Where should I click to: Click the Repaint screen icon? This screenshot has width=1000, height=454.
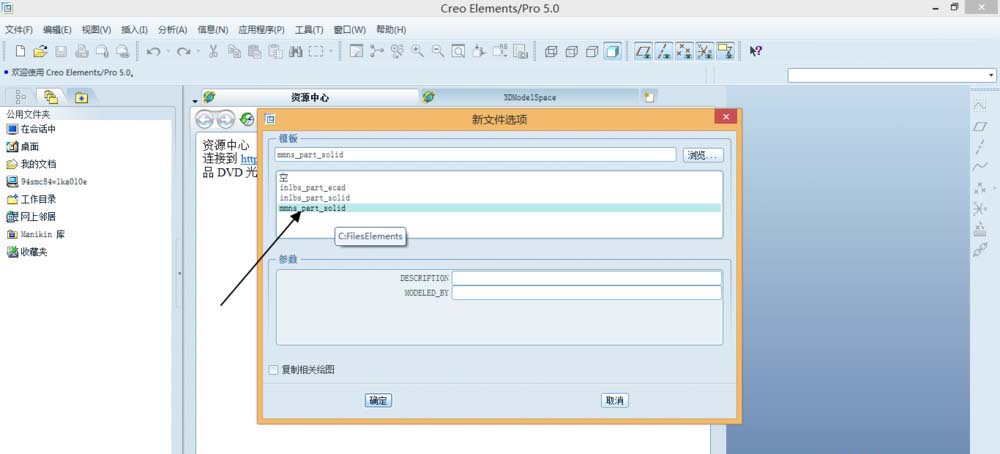[357, 52]
